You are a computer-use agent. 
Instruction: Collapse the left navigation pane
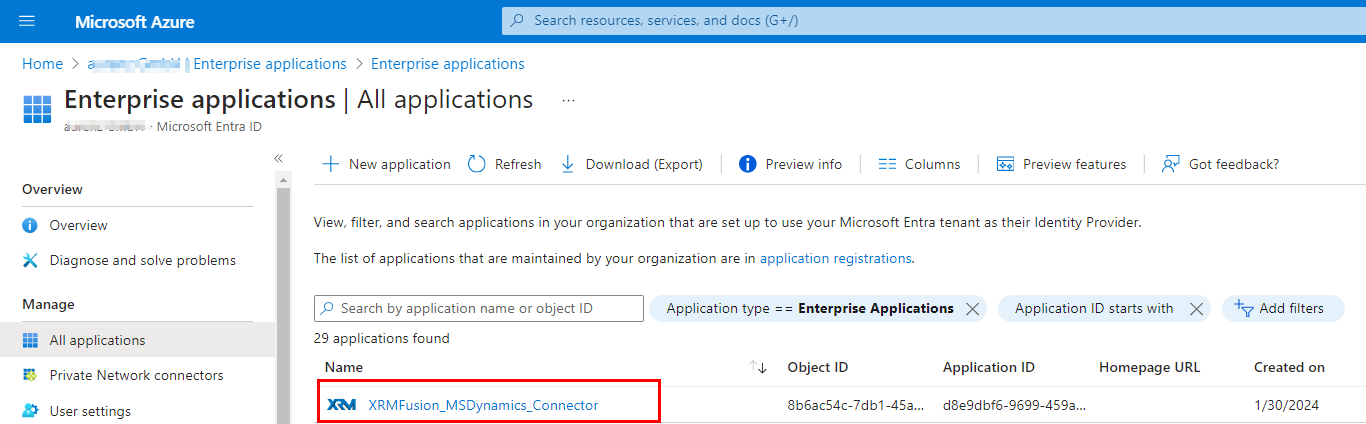coord(279,158)
